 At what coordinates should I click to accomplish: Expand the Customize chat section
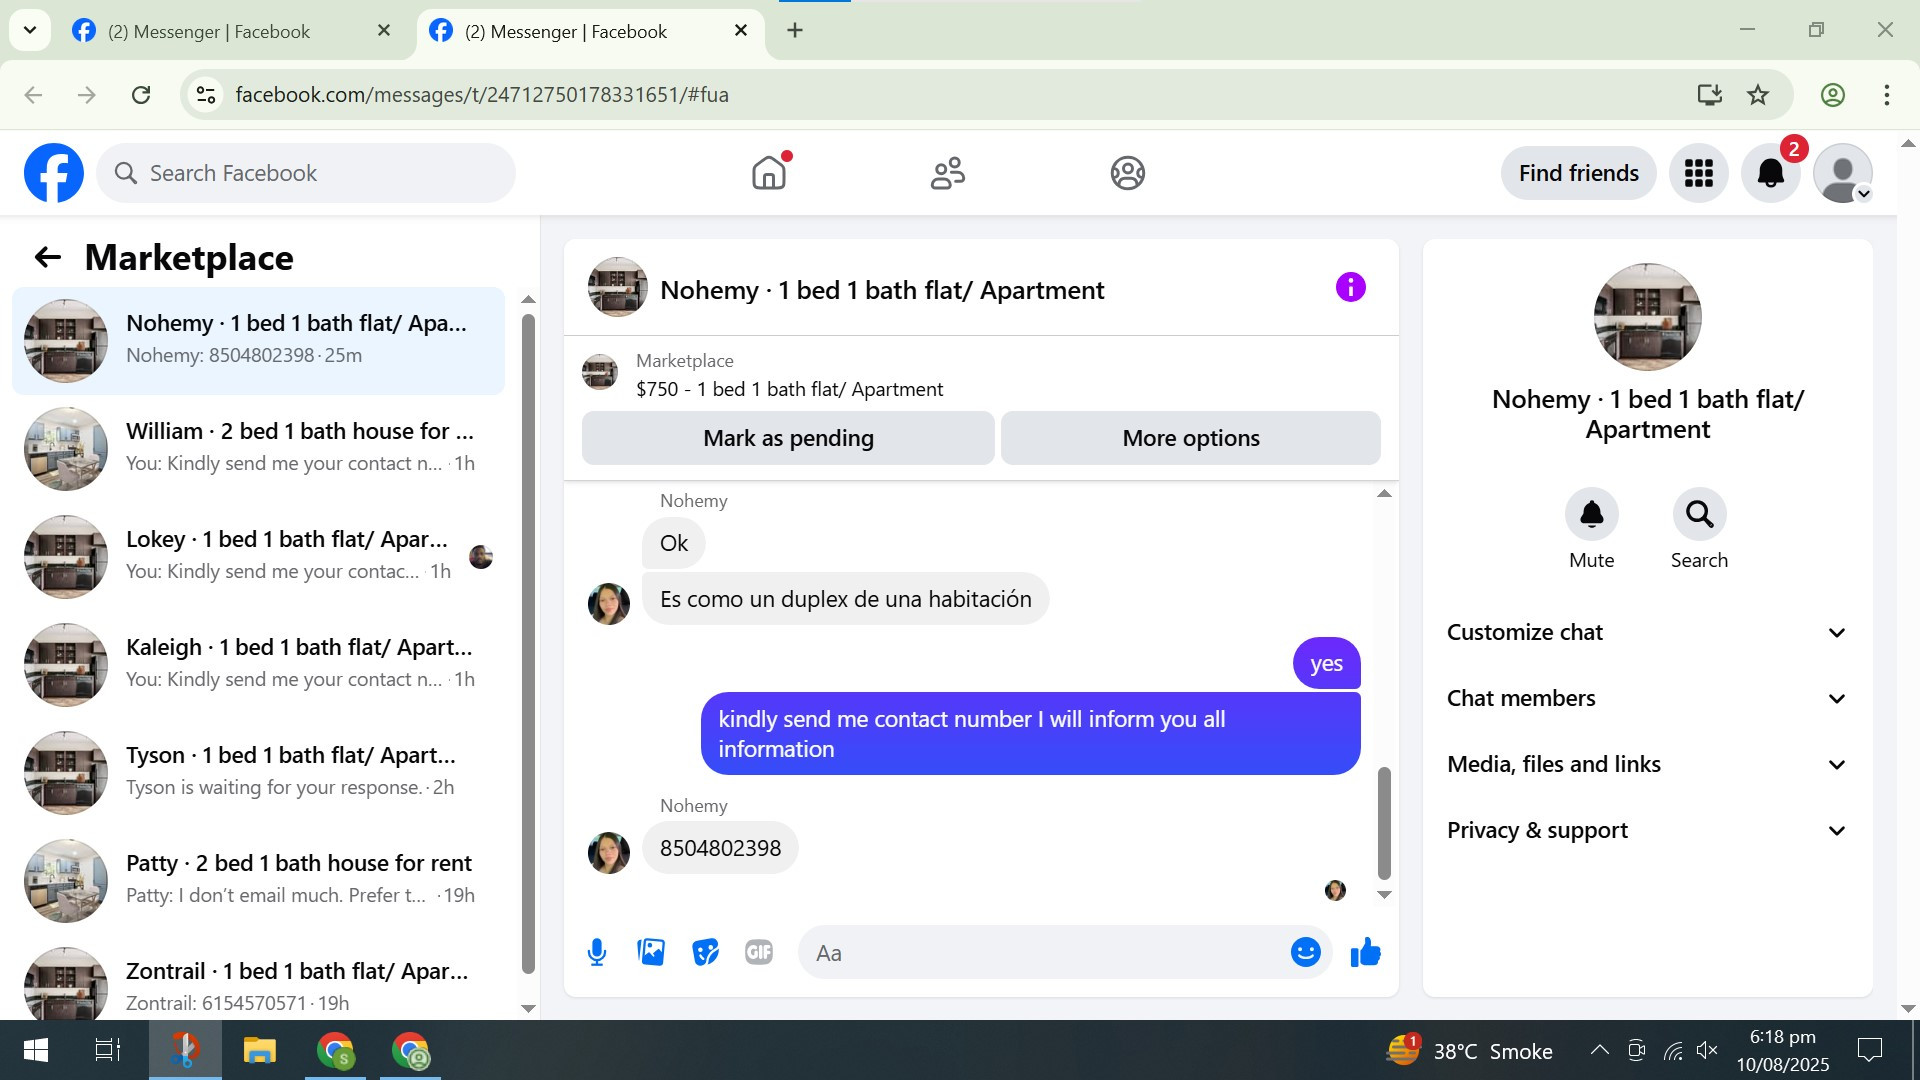[1647, 632]
